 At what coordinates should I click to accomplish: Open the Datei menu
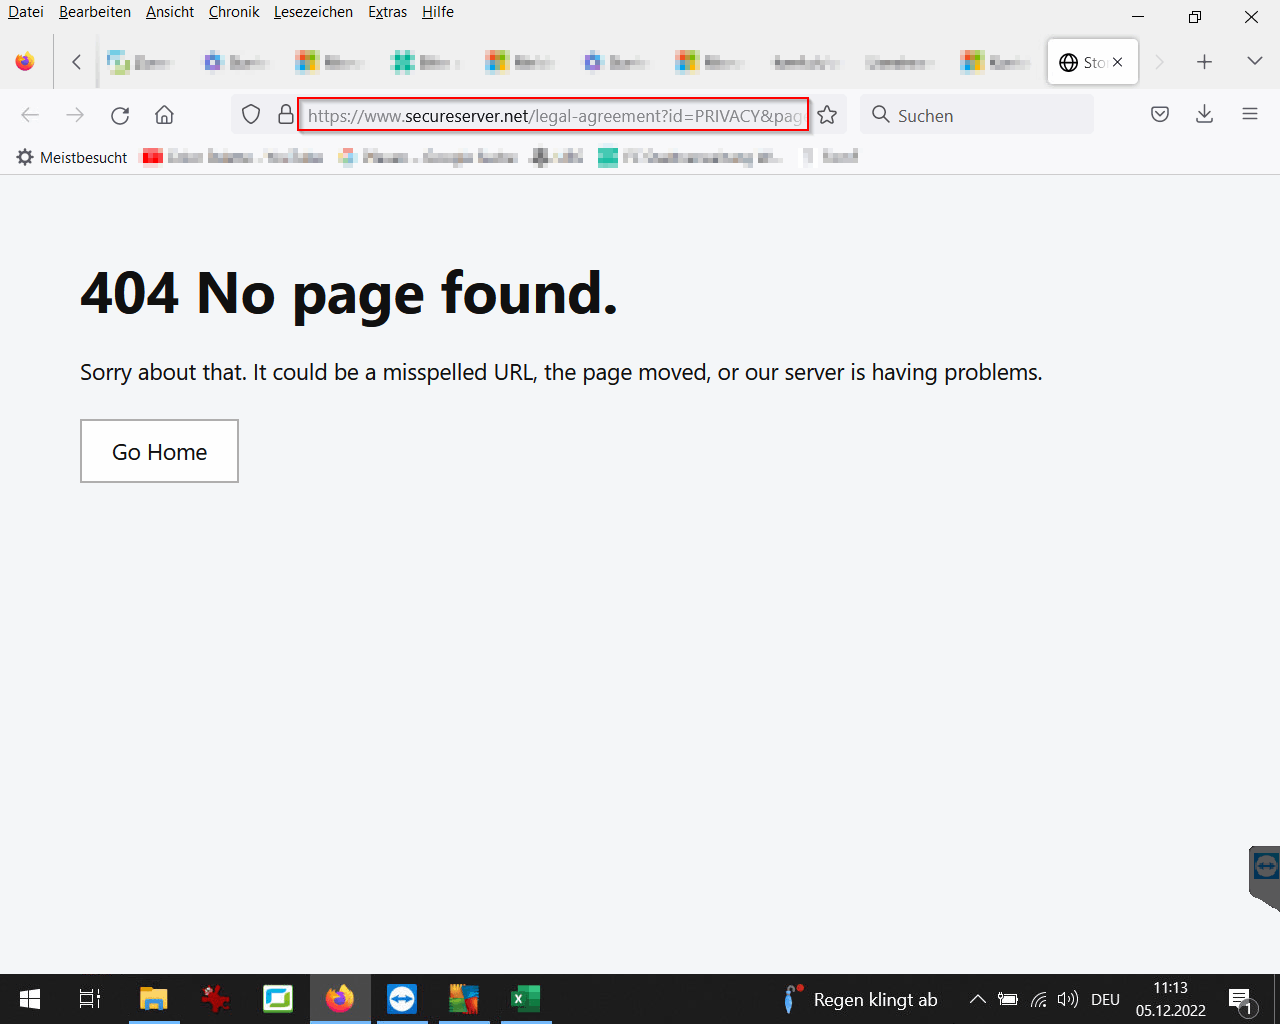[26, 12]
